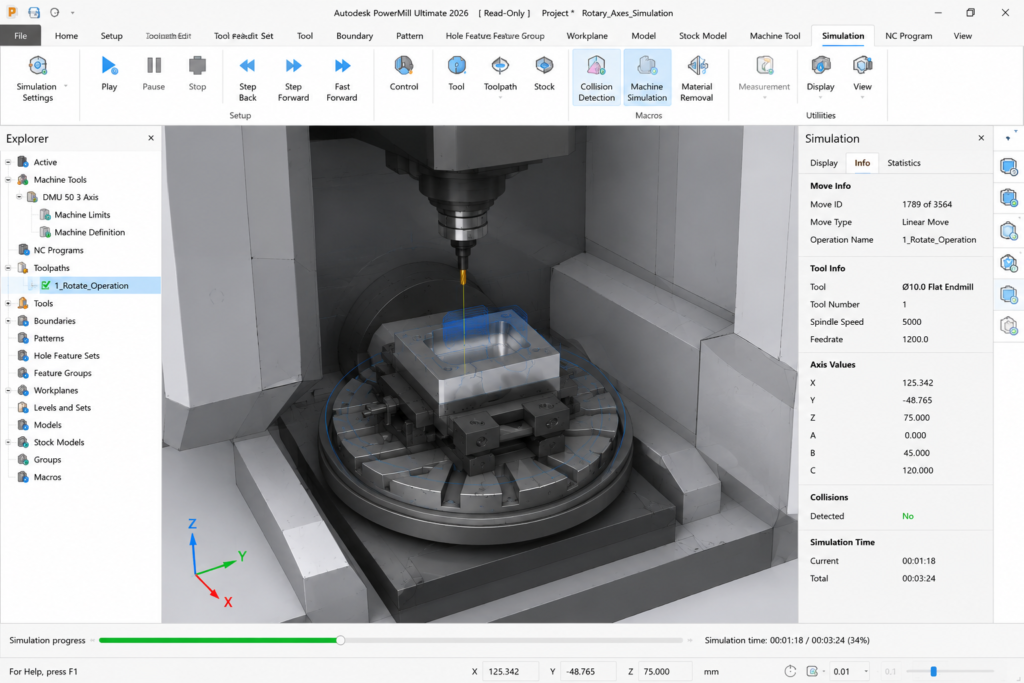Expand the View button dropdown arrow

[862, 98]
